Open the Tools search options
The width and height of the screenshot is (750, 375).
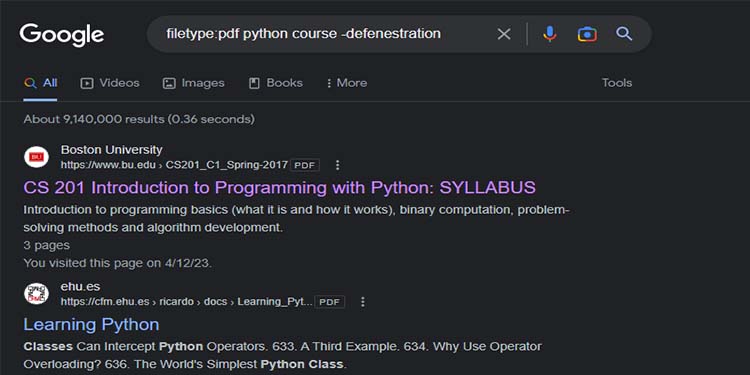[x=617, y=83]
